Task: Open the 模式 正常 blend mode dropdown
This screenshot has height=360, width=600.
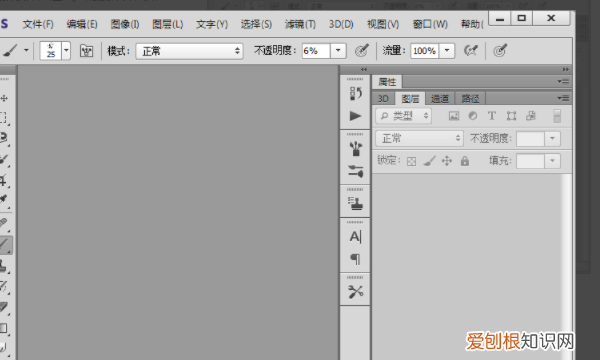Action: point(189,51)
